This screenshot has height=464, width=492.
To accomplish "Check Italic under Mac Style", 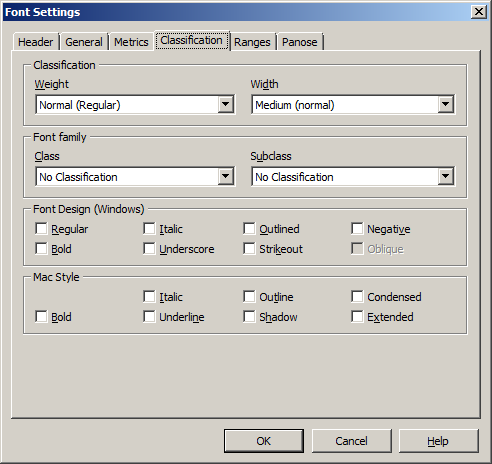I will (x=149, y=297).
